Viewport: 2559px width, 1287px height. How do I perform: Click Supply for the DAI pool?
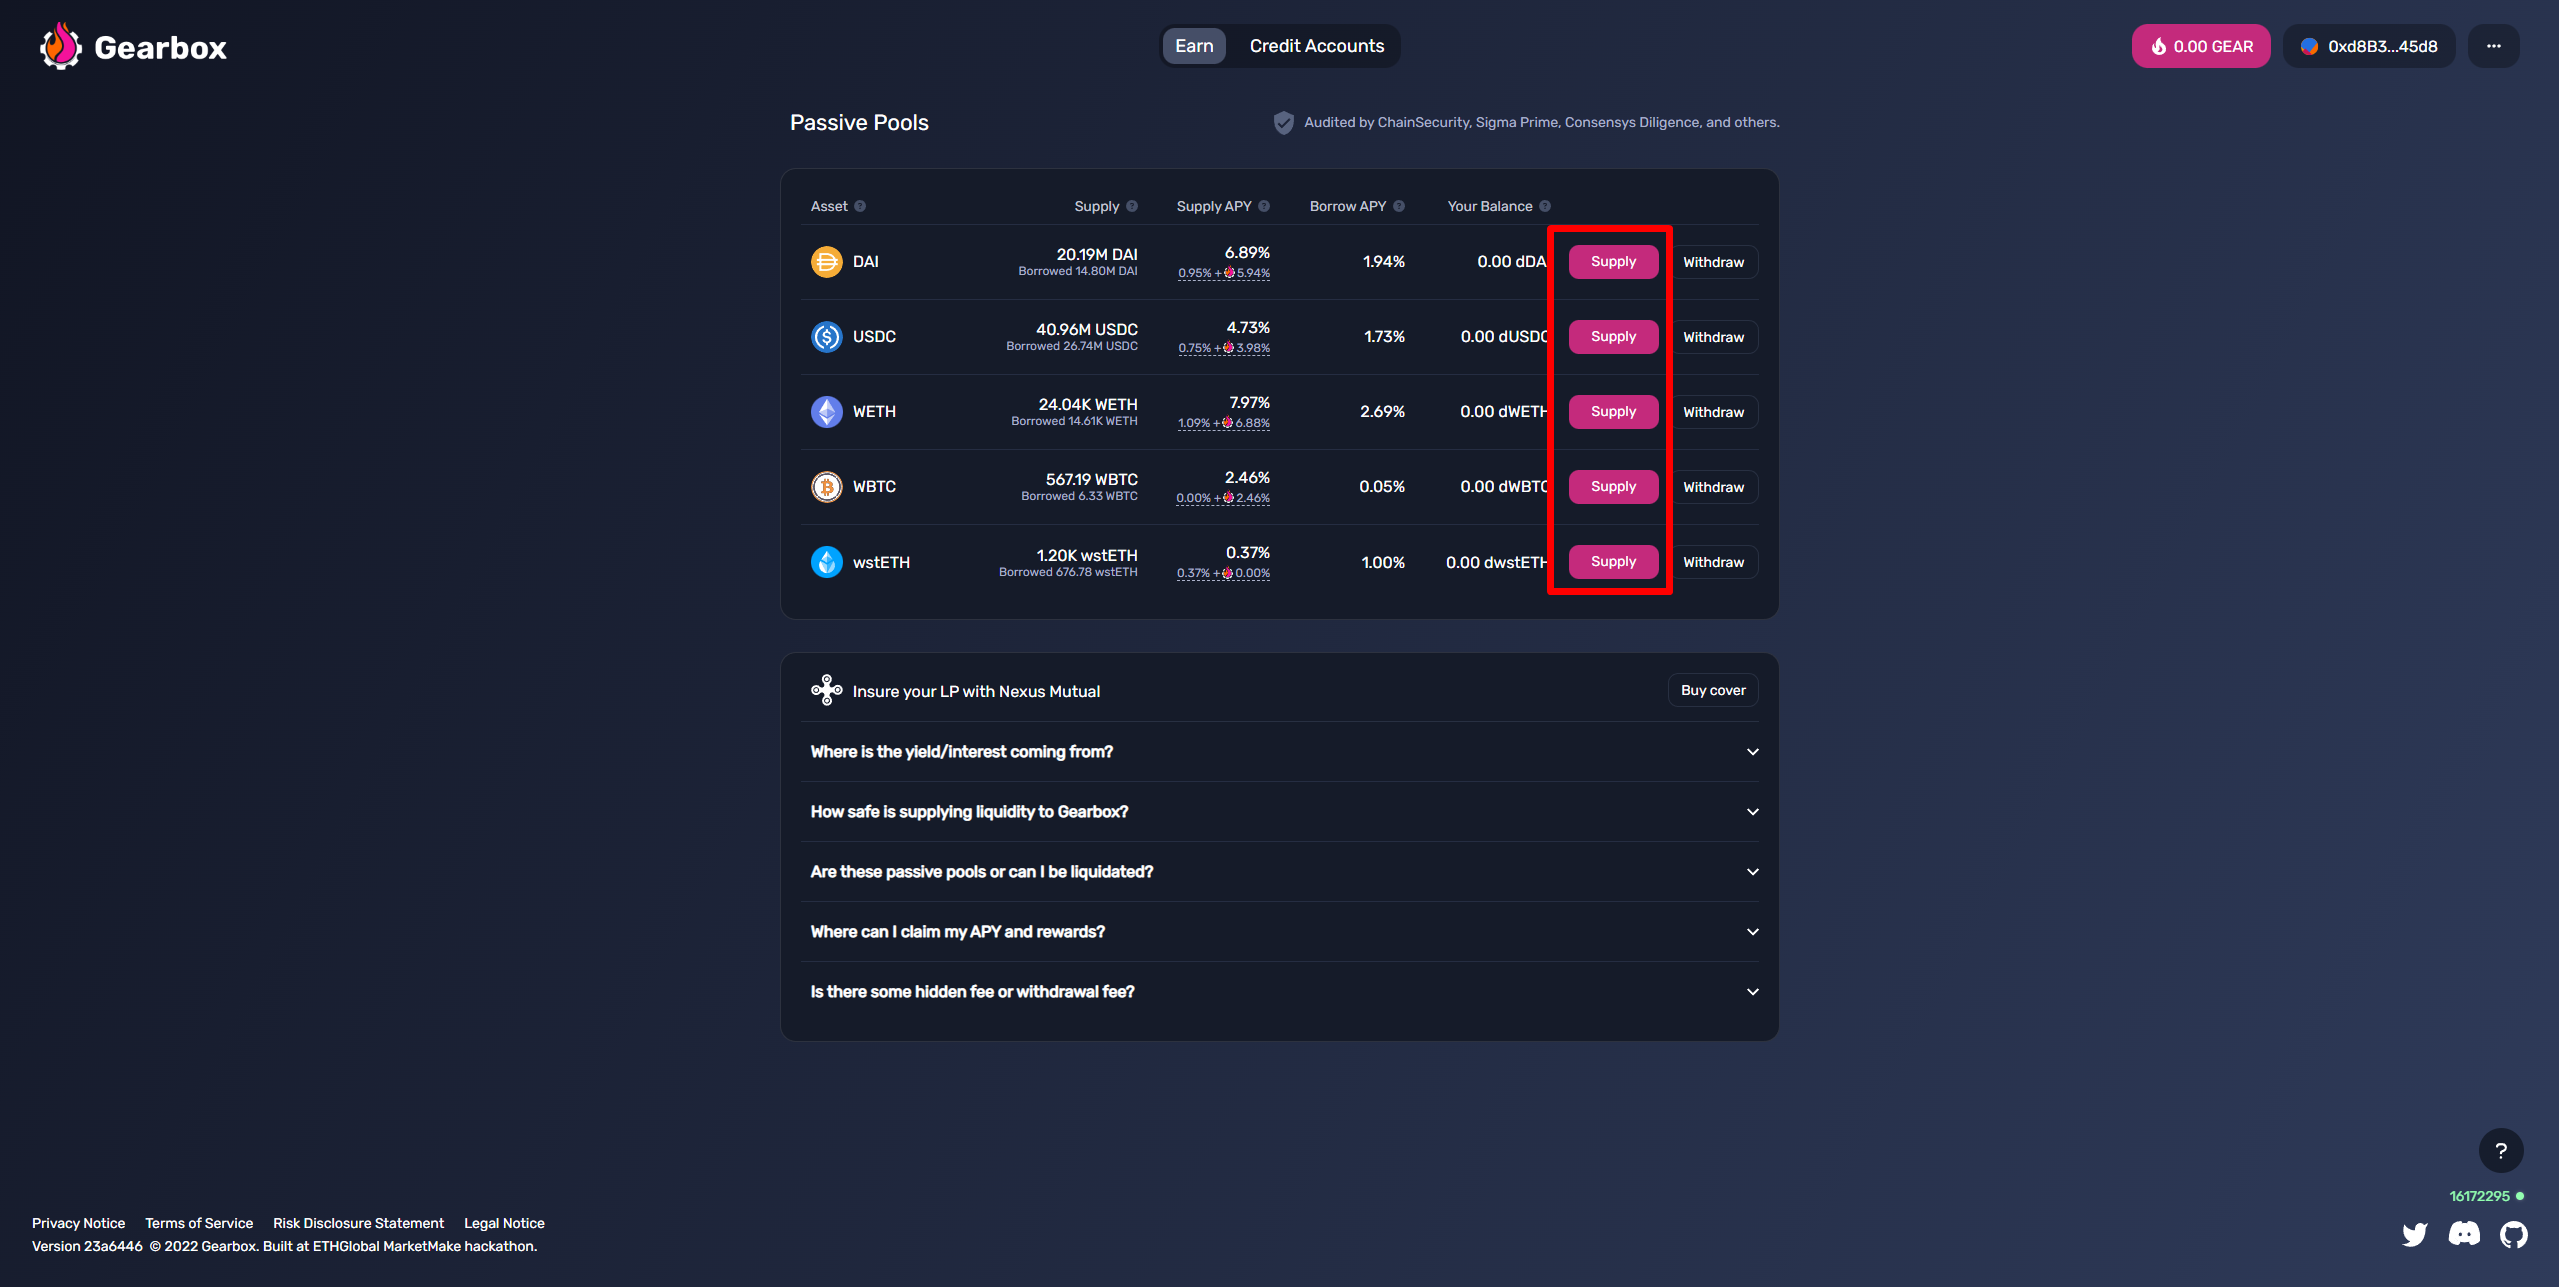pos(1613,262)
